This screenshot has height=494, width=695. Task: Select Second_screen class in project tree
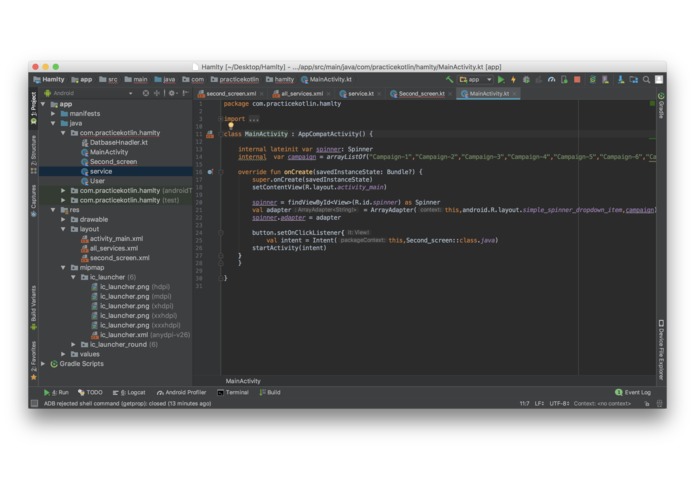(x=109, y=162)
